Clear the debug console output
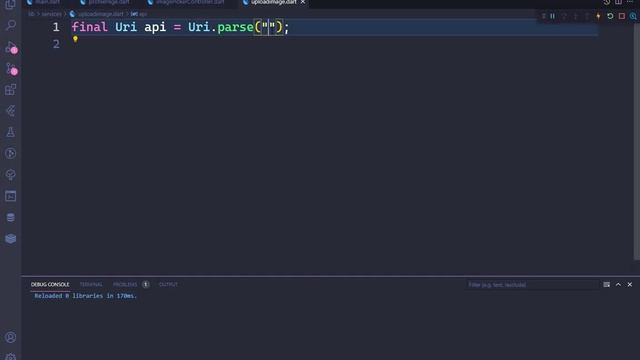The width and height of the screenshot is (640, 360). click(607, 284)
